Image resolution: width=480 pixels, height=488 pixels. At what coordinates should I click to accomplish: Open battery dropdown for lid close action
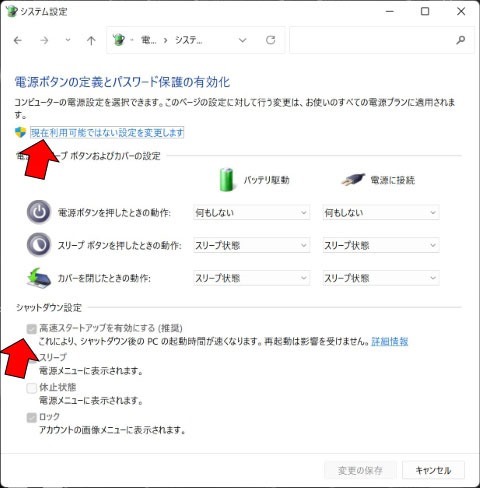pyautogui.click(x=251, y=278)
